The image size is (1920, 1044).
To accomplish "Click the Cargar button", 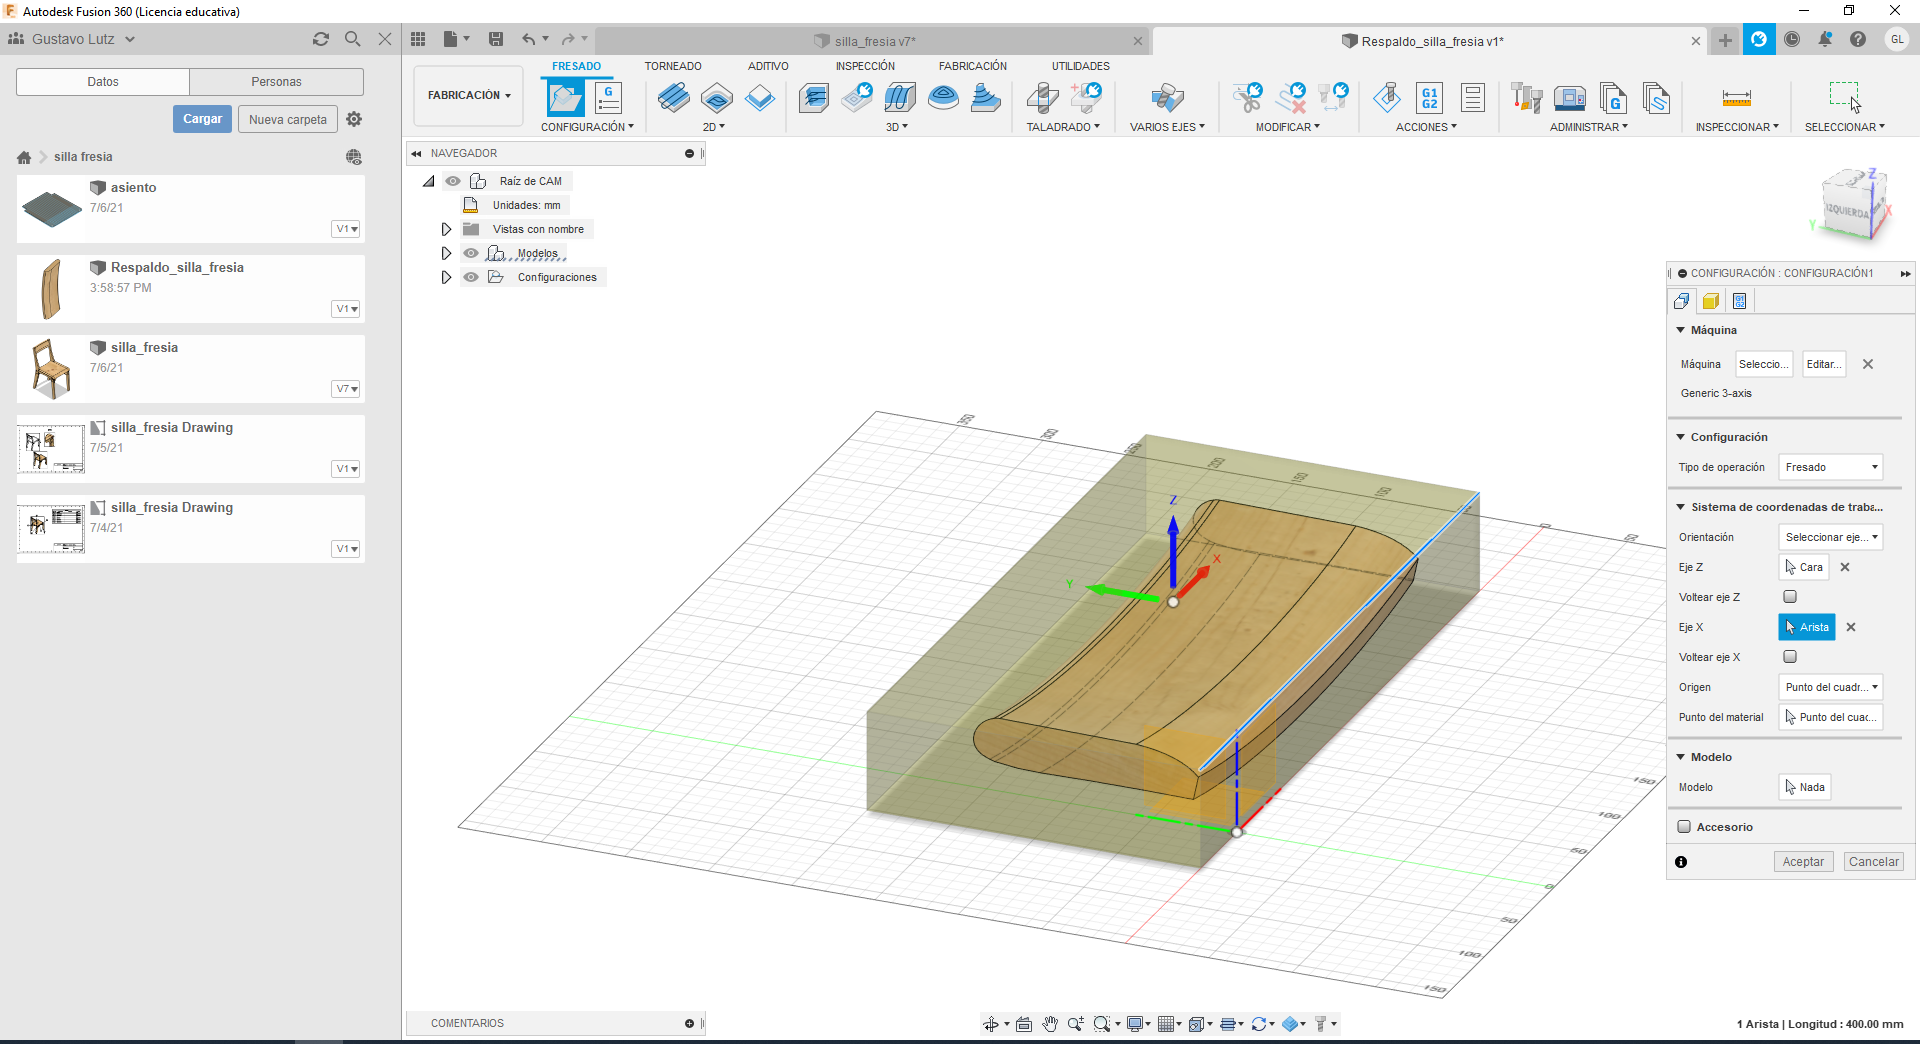I will (x=202, y=119).
